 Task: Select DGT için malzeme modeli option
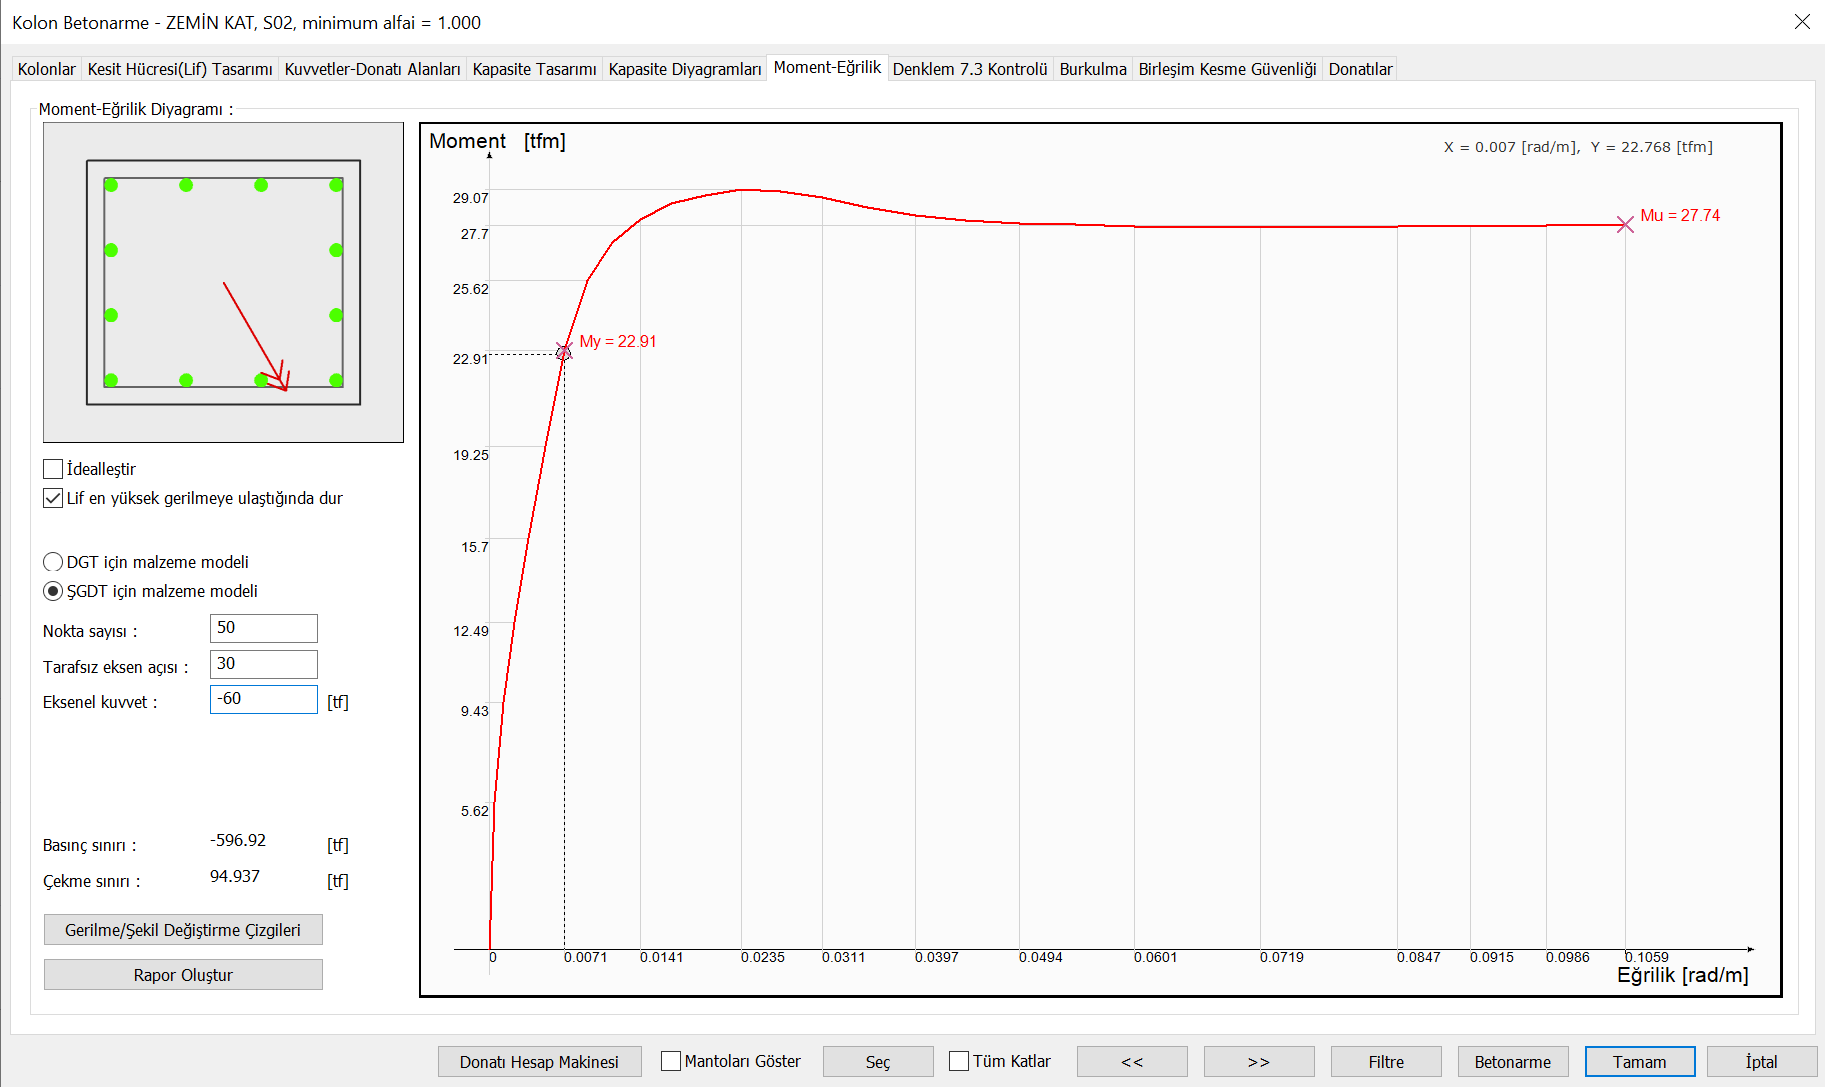point(54,562)
